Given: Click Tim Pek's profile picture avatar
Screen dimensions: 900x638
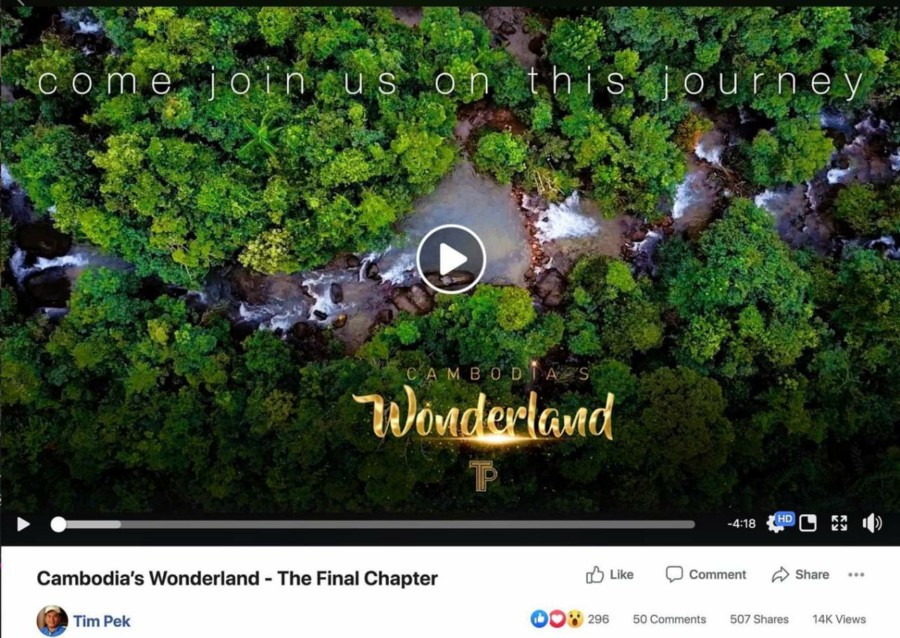Looking at the screenshot, I should (52, 621).
